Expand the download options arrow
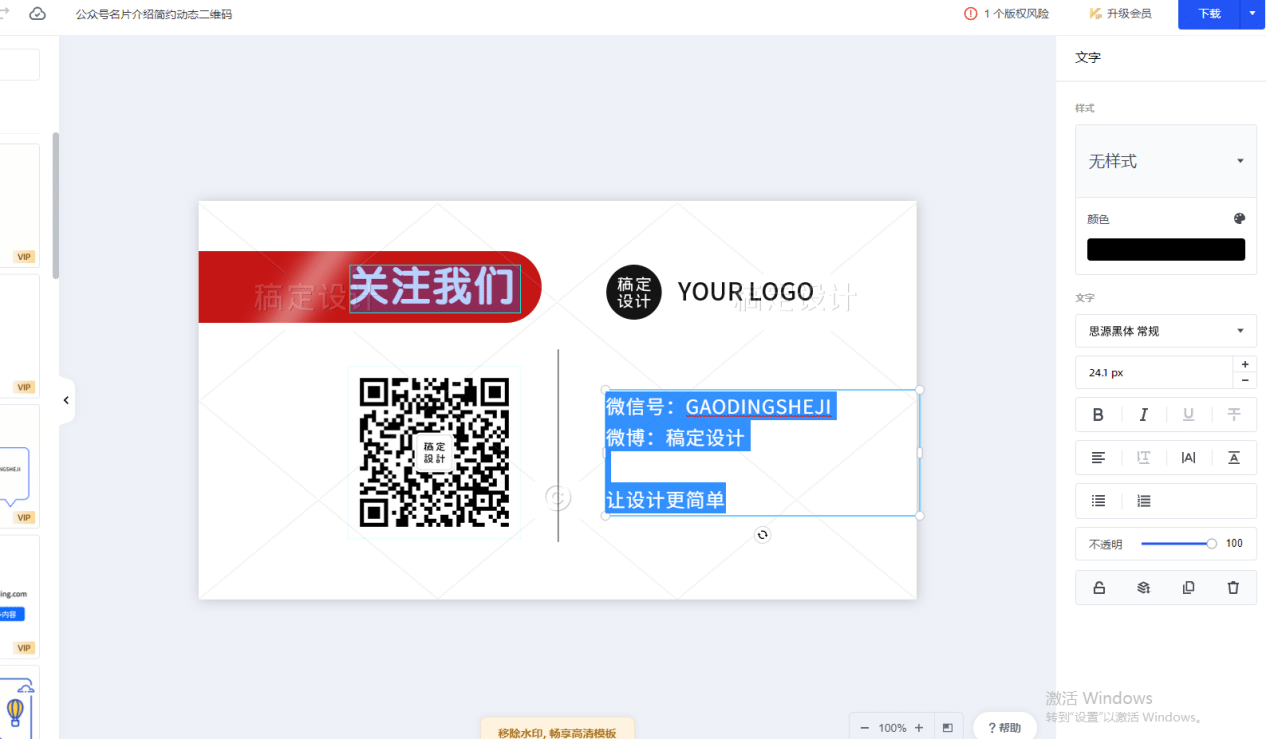This screenshot has width=1266, height=739. [x=1252, y=14]
